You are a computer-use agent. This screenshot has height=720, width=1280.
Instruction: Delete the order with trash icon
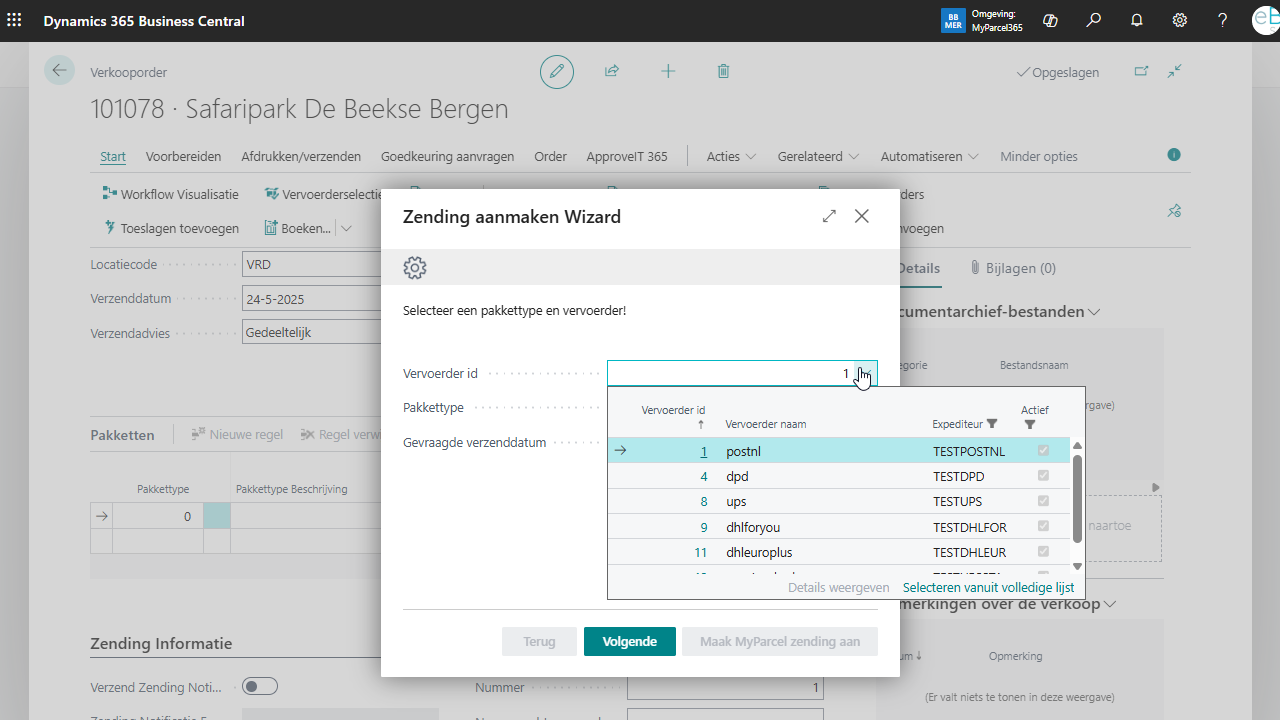[x=723, y=71]
